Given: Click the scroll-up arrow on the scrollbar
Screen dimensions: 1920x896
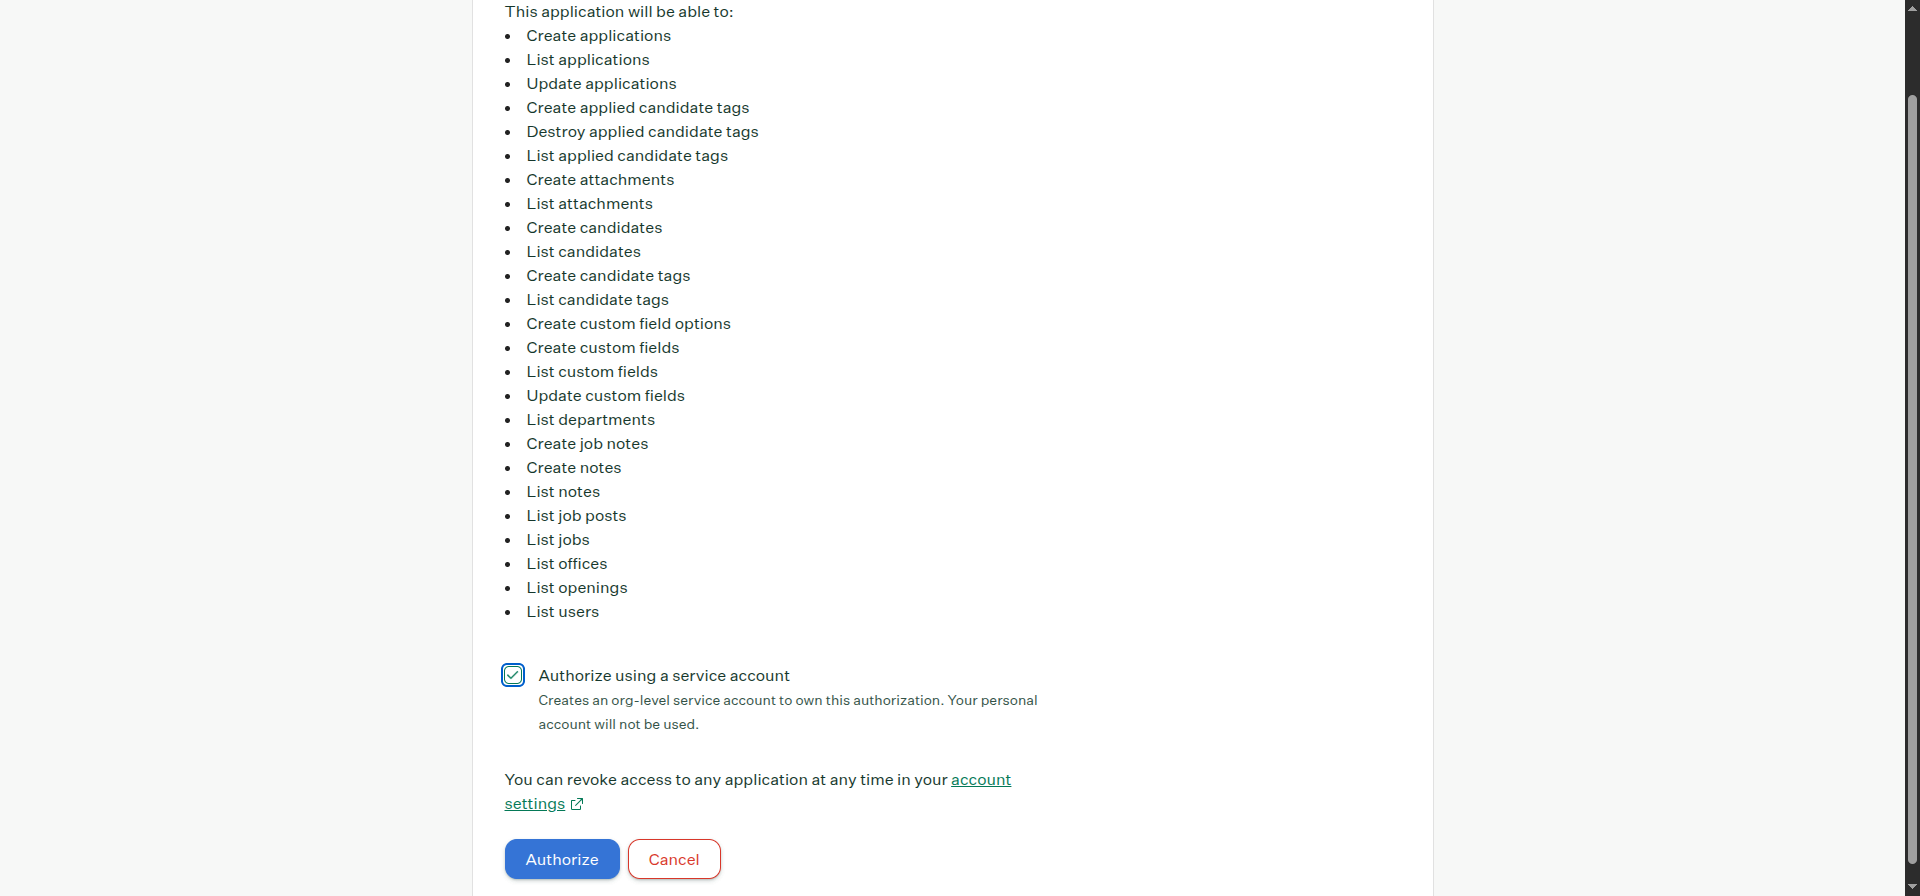Looking at the screenshot, I should (1911, 8).
